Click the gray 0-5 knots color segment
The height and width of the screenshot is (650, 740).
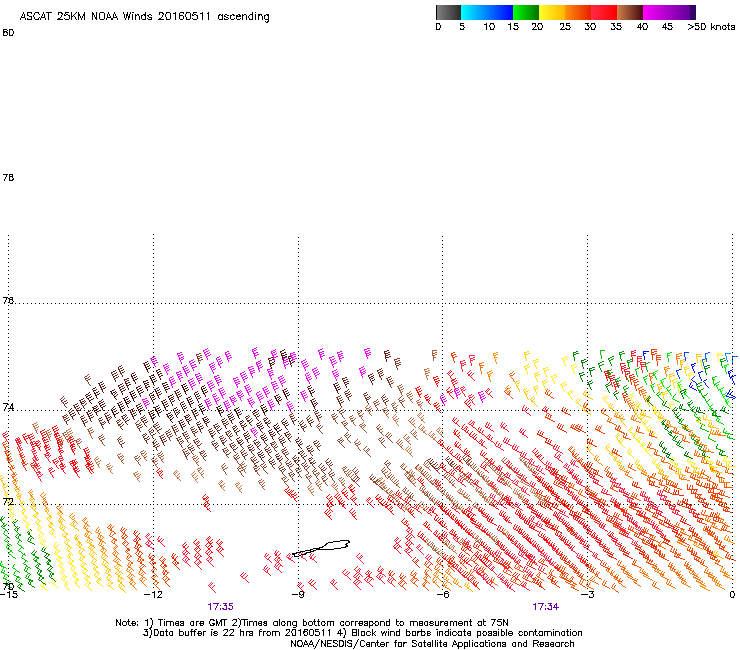click(448, 12)
